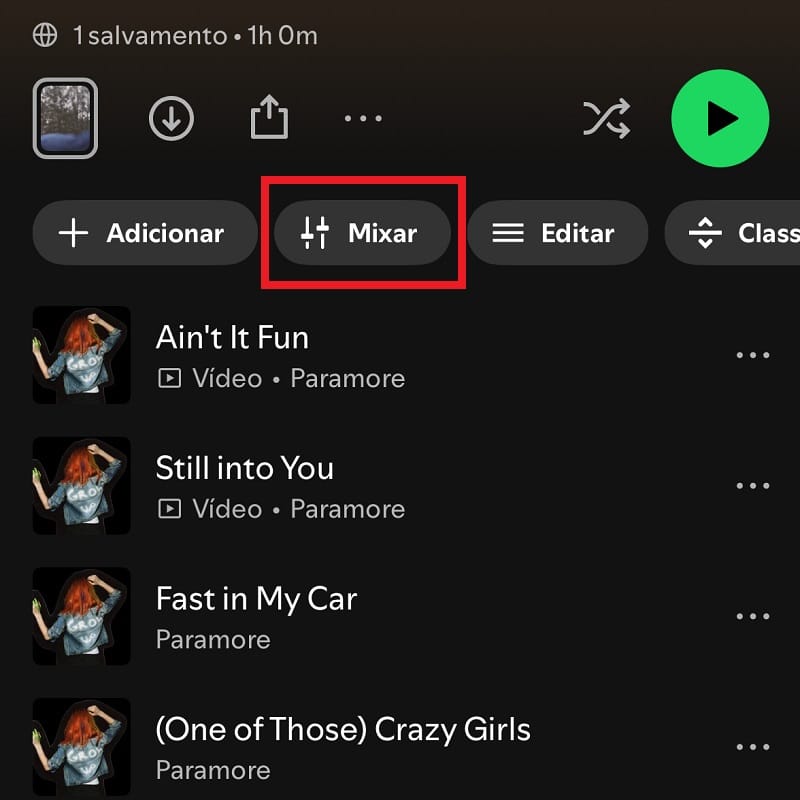The image size is (800, 800).
Task: Open the share playlist icon
Action: click(269, 117)
